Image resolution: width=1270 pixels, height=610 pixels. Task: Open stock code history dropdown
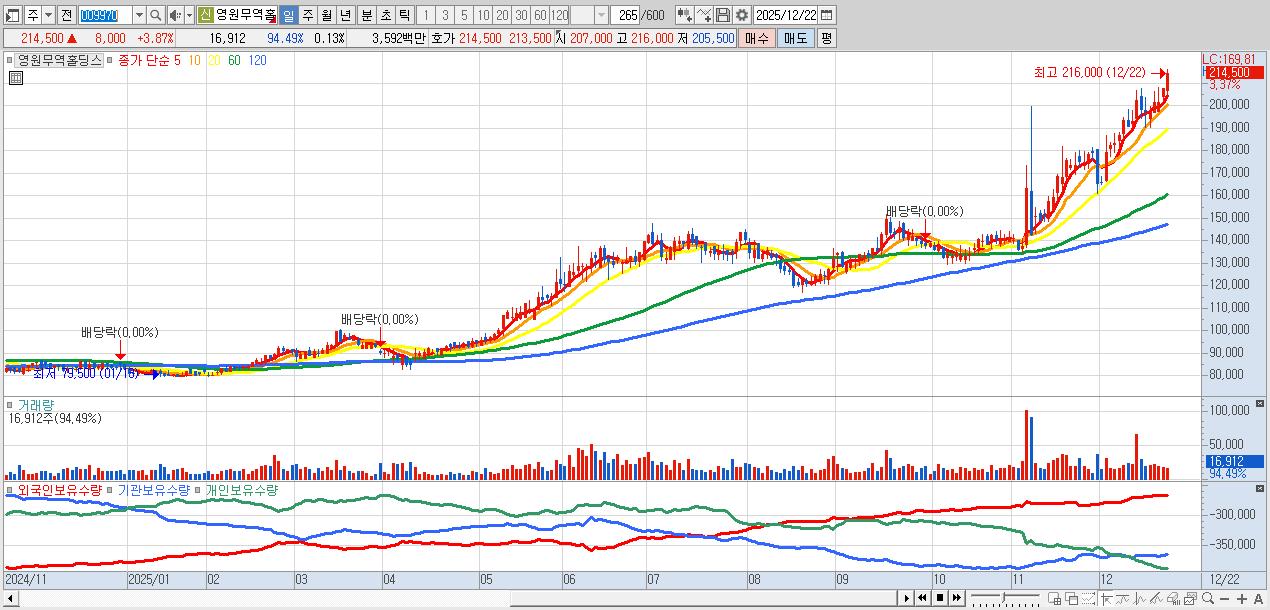click(139, 15)
